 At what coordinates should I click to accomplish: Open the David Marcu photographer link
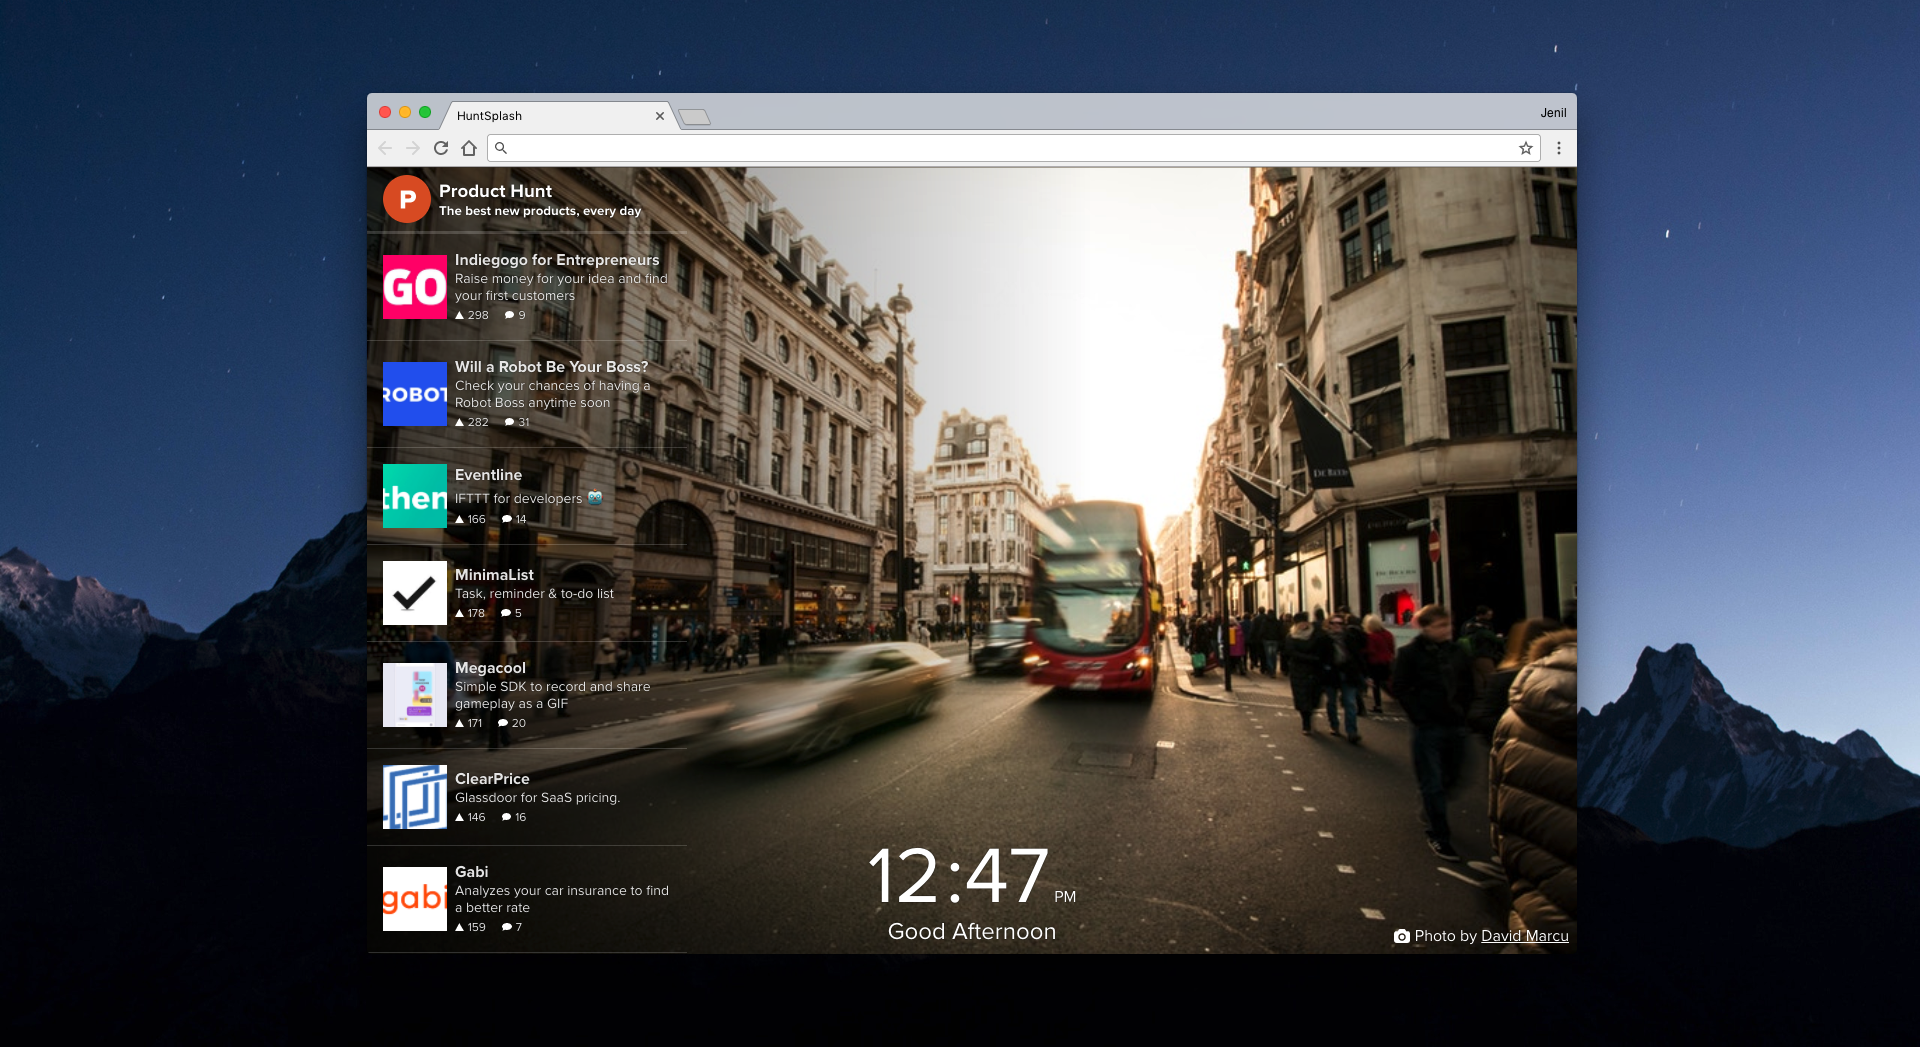[x=1524, y=936]
